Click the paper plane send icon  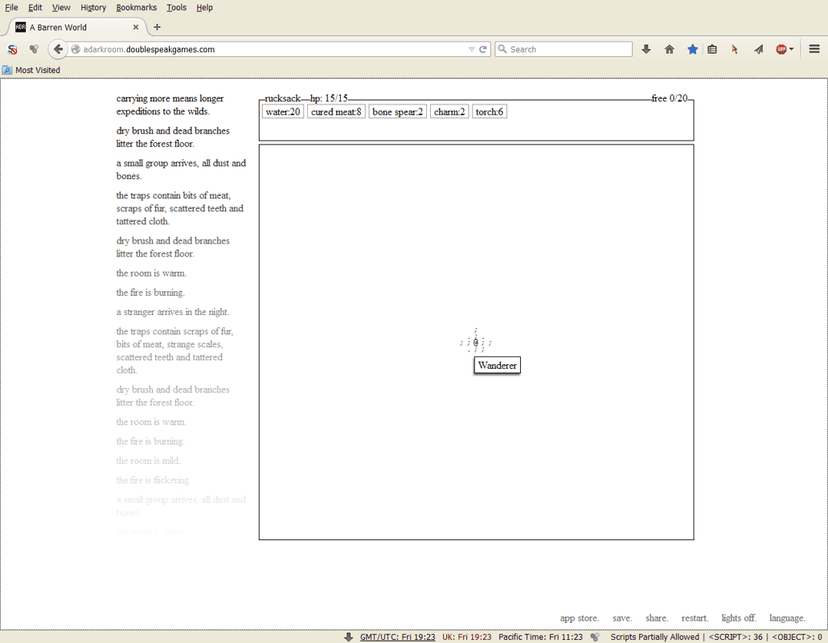tap(758, 49)
